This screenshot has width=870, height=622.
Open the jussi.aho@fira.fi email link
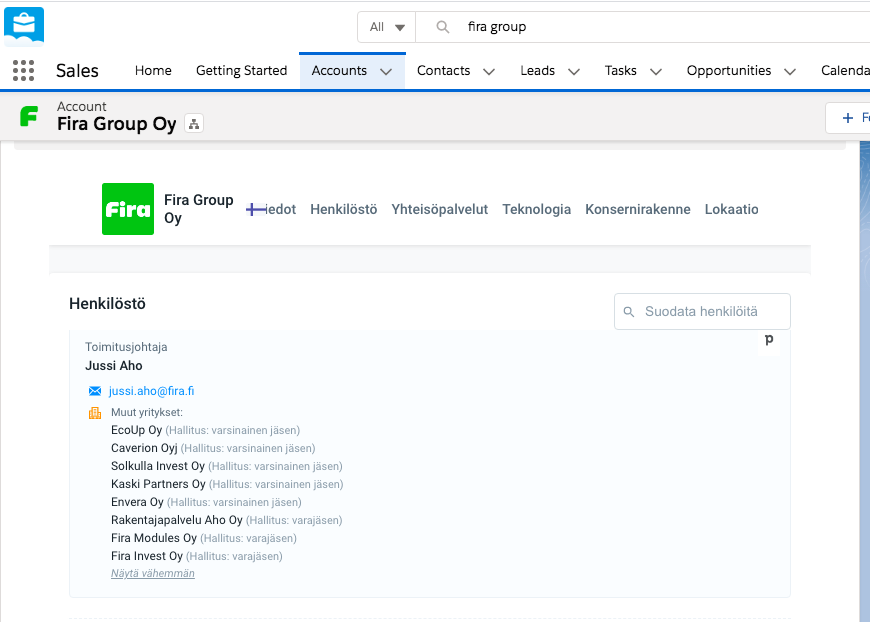[x=151, y=391]
